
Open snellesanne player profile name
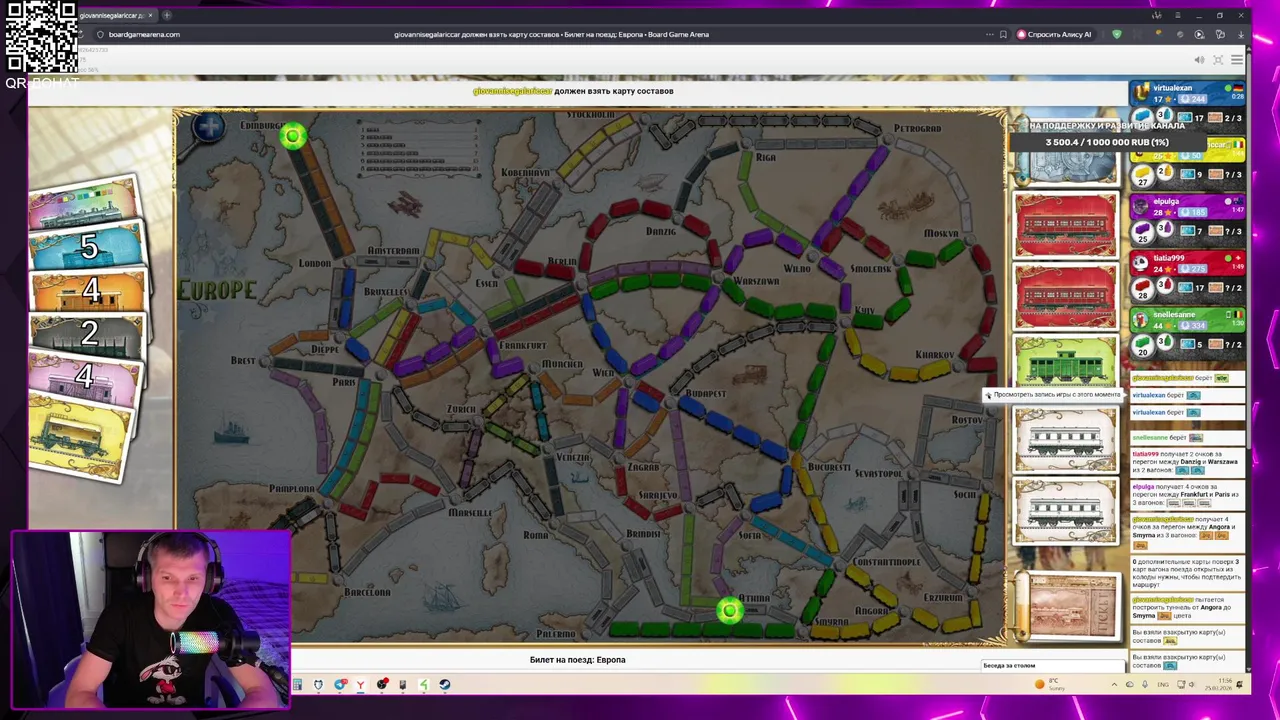coord(1174,314)
